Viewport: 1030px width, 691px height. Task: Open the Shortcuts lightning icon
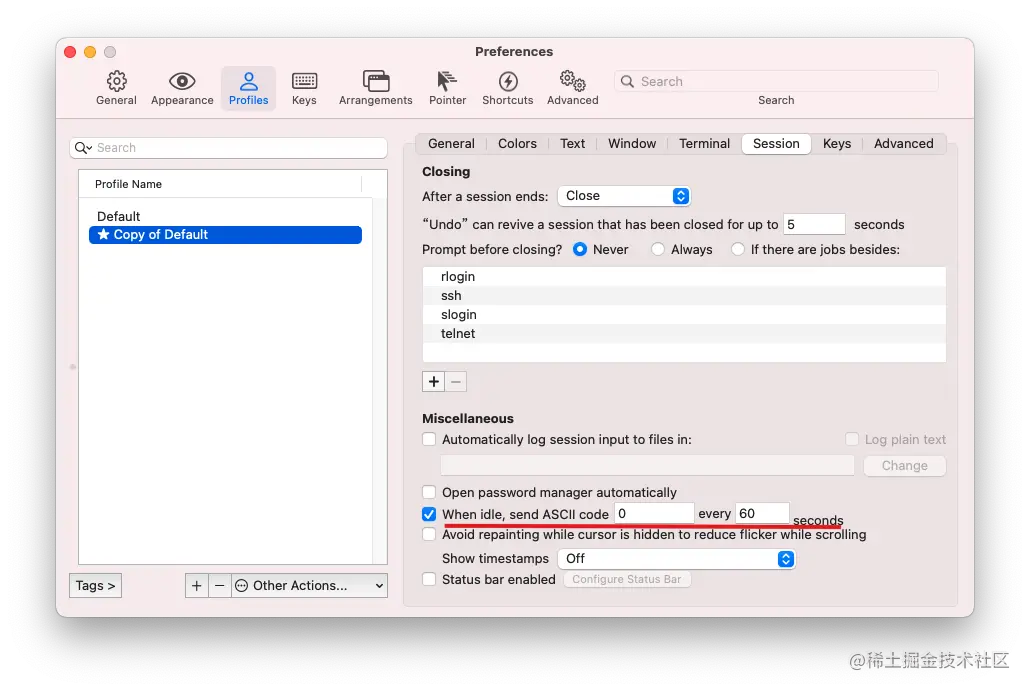click(508, 81)
